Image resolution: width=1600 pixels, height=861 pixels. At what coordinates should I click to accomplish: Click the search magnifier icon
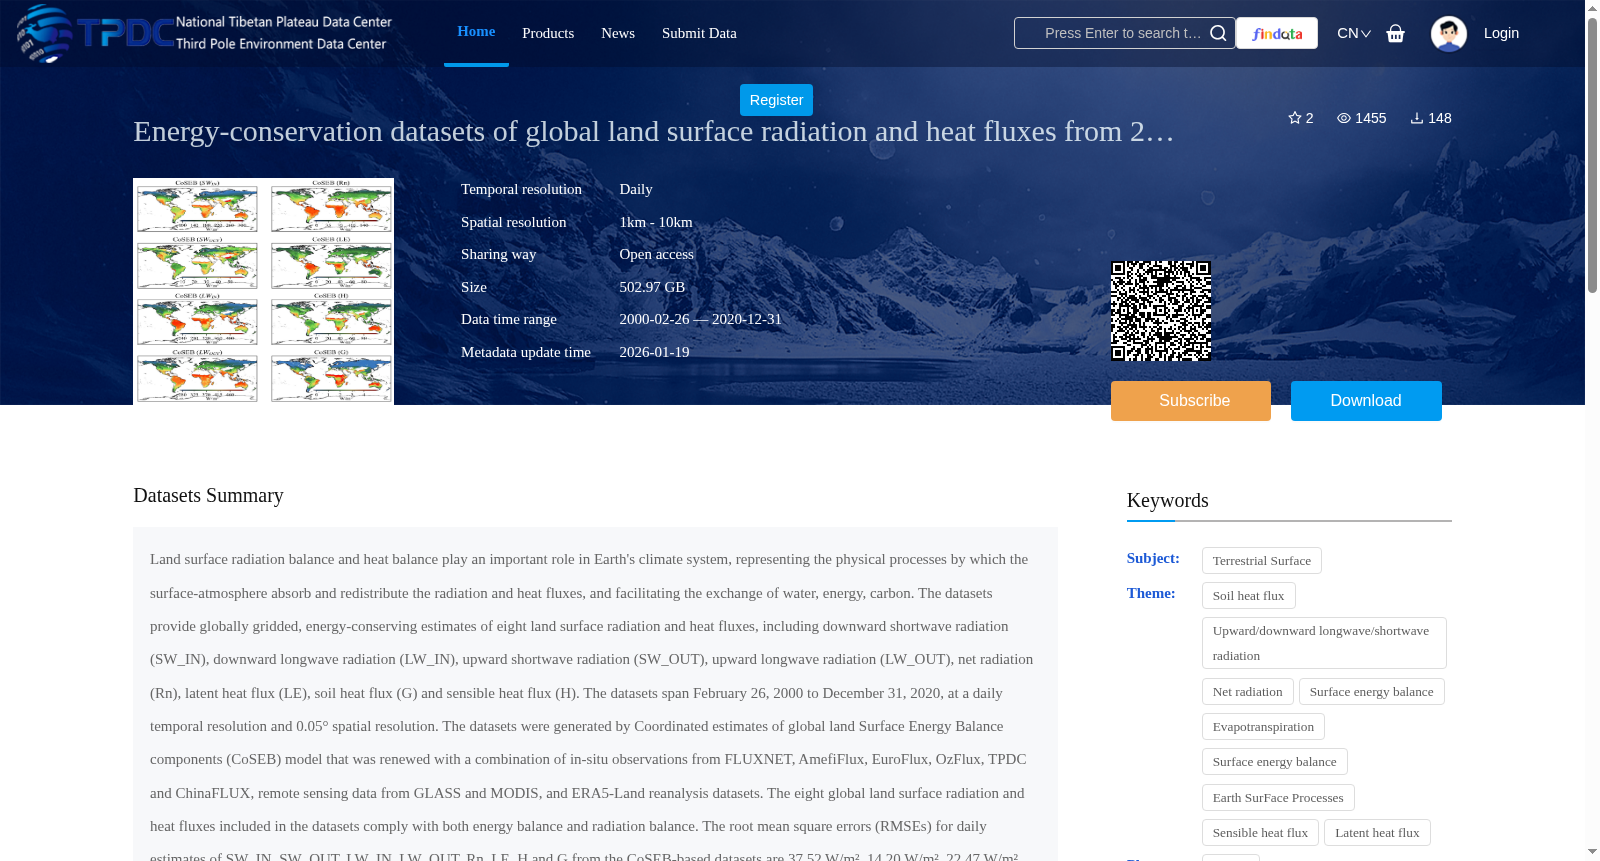point(1218,33)
